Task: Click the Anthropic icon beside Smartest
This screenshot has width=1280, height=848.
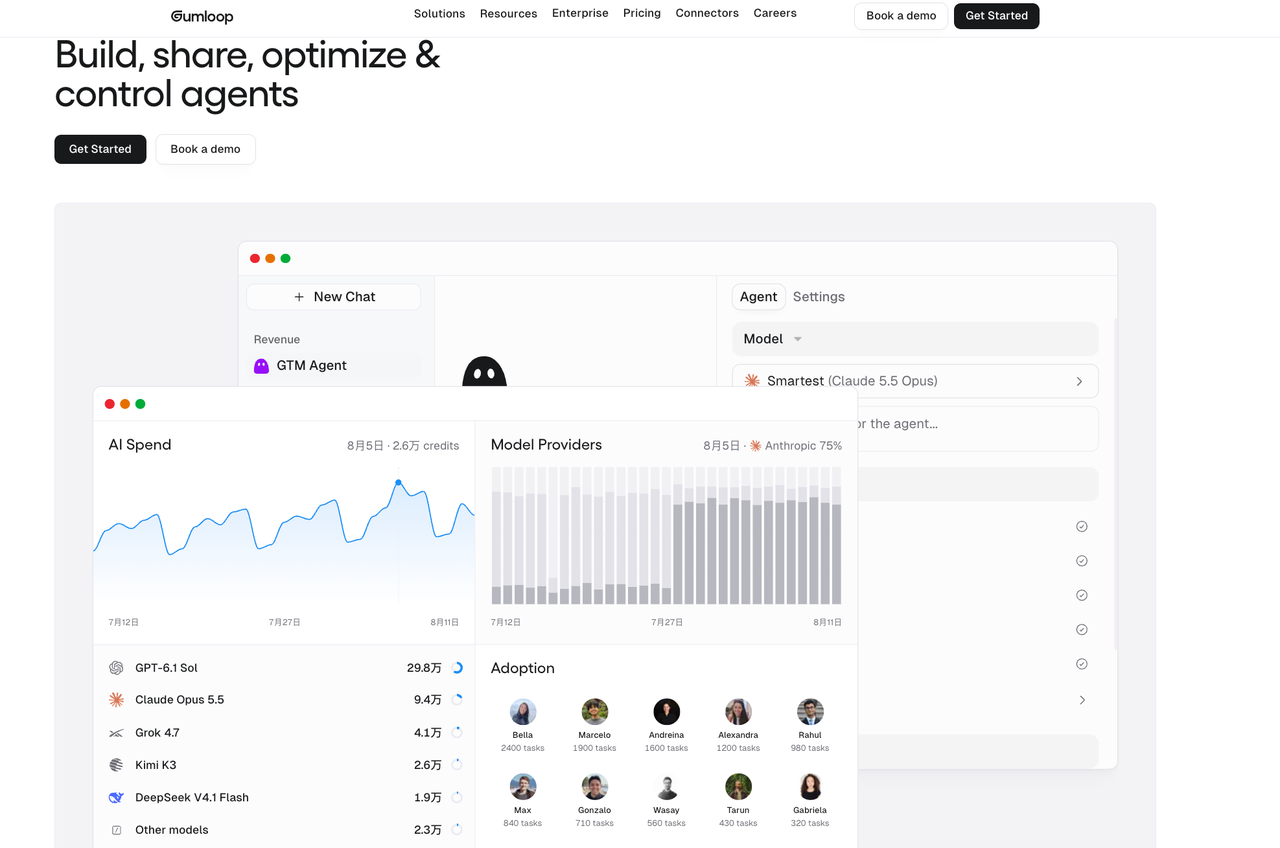Action: [x=752, y=381]
